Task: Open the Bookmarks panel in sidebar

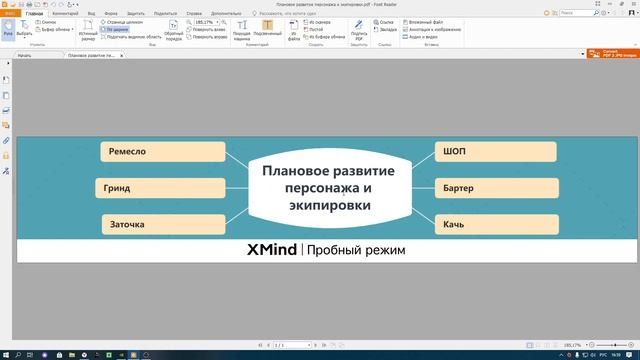Action: click(x=6, y=80)
